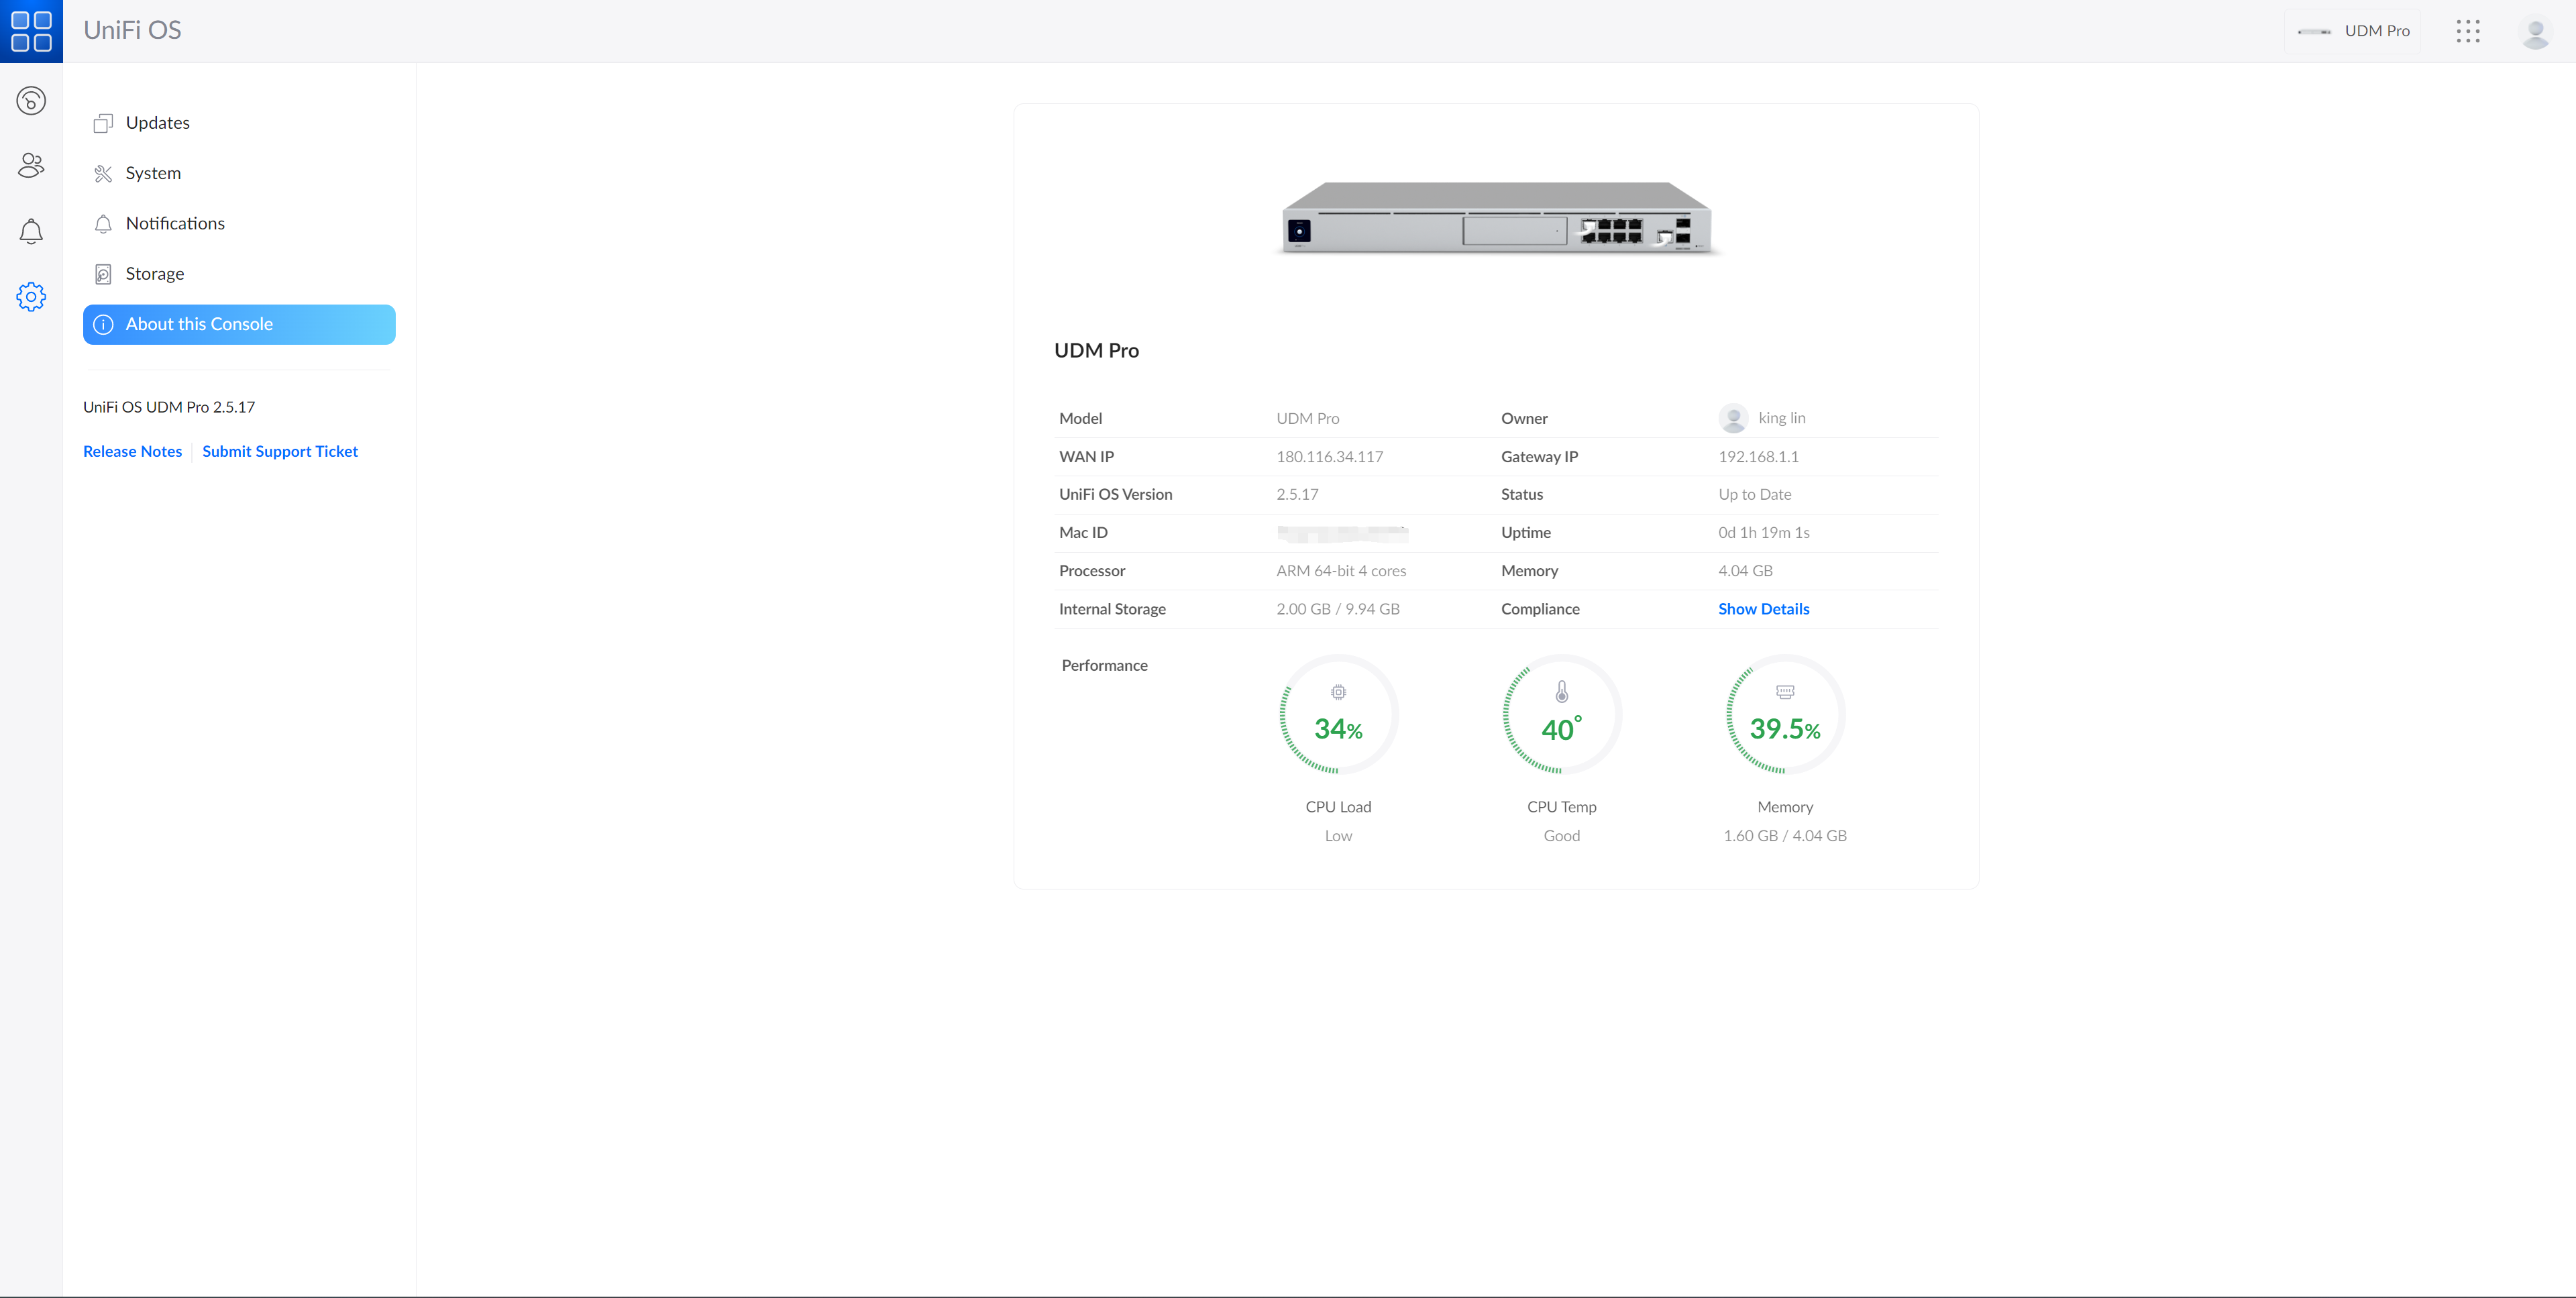This screenshot has width=2576, height=1298.
Task: Open the user profile avatar menu
Action: tap(2535, 32)
